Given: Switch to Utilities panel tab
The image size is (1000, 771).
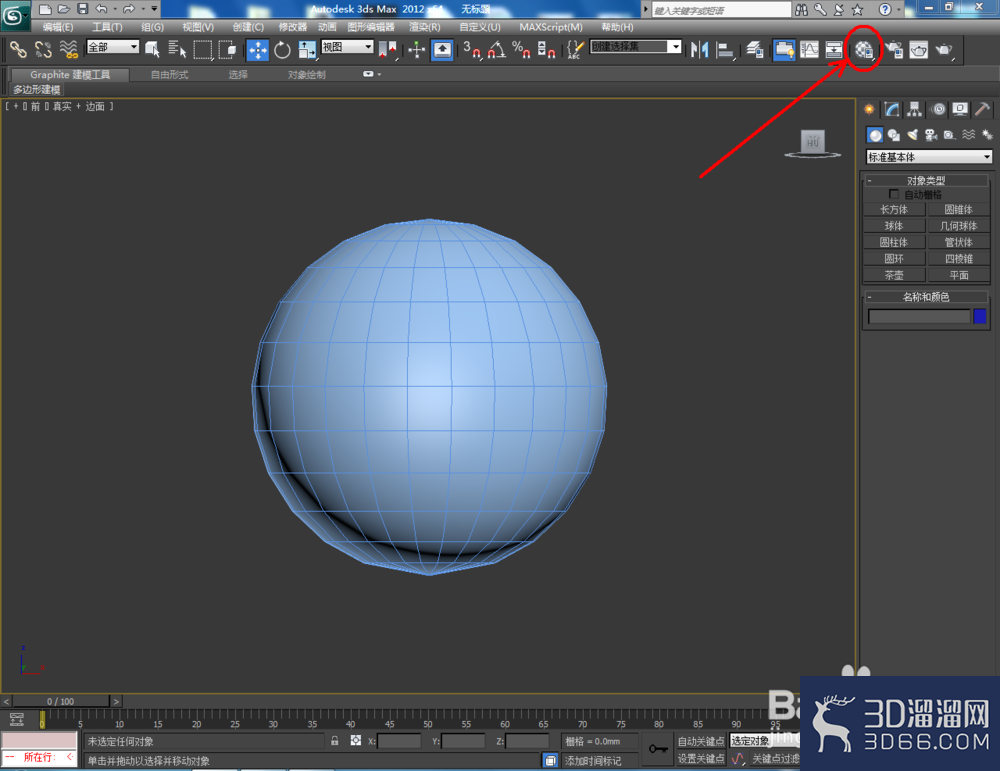Looking at the screenshot, I should 983,110.
